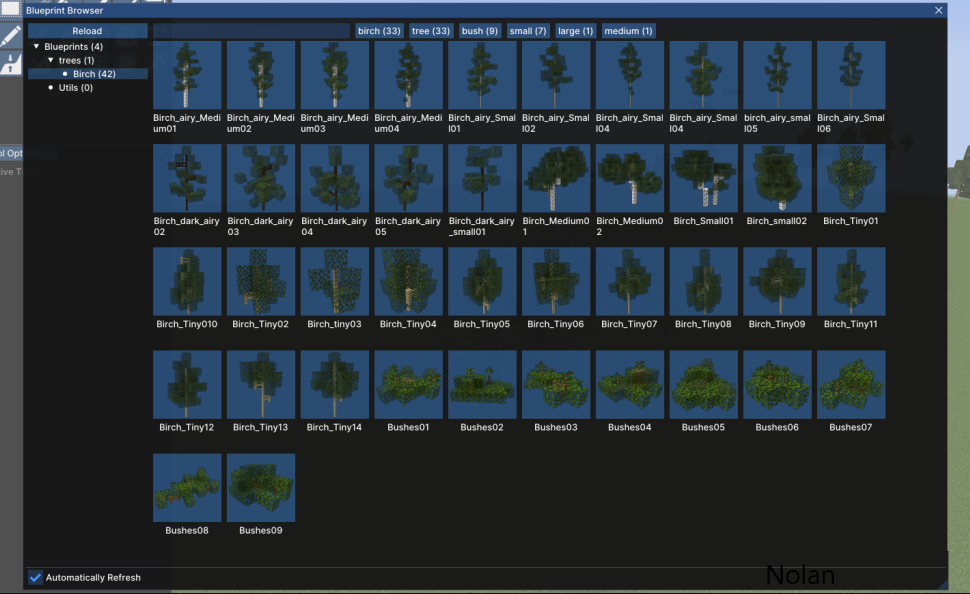Click the blueprint search field
Screen dimensions: 970x594
click(251, 31)
